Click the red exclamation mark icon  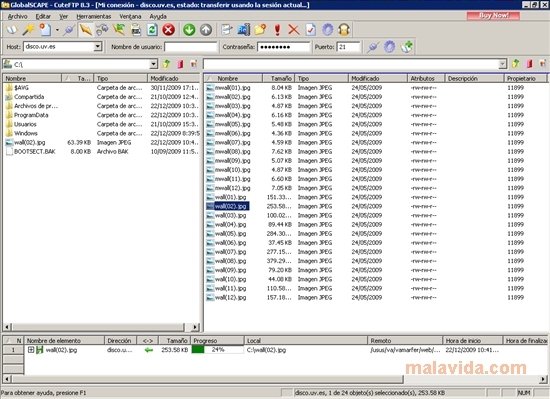point(277,30)
